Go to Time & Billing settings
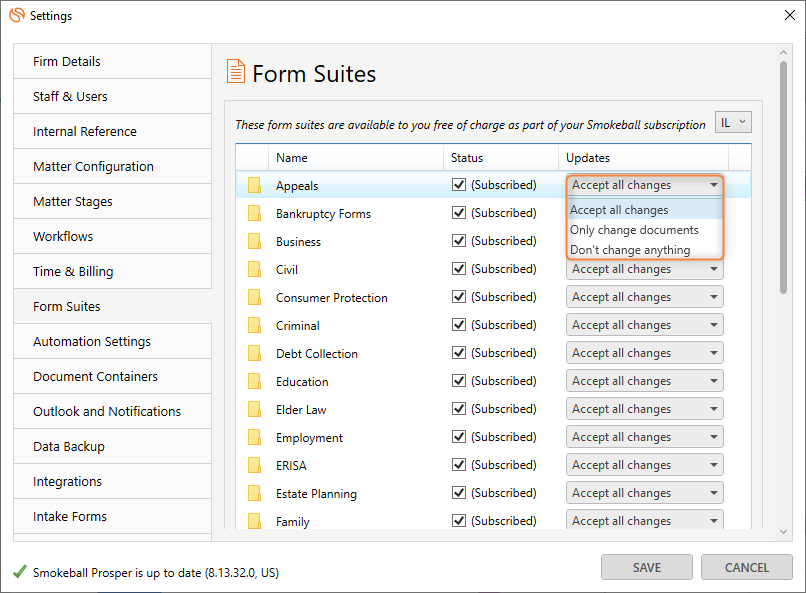The image size is (806, 593). 113,271
